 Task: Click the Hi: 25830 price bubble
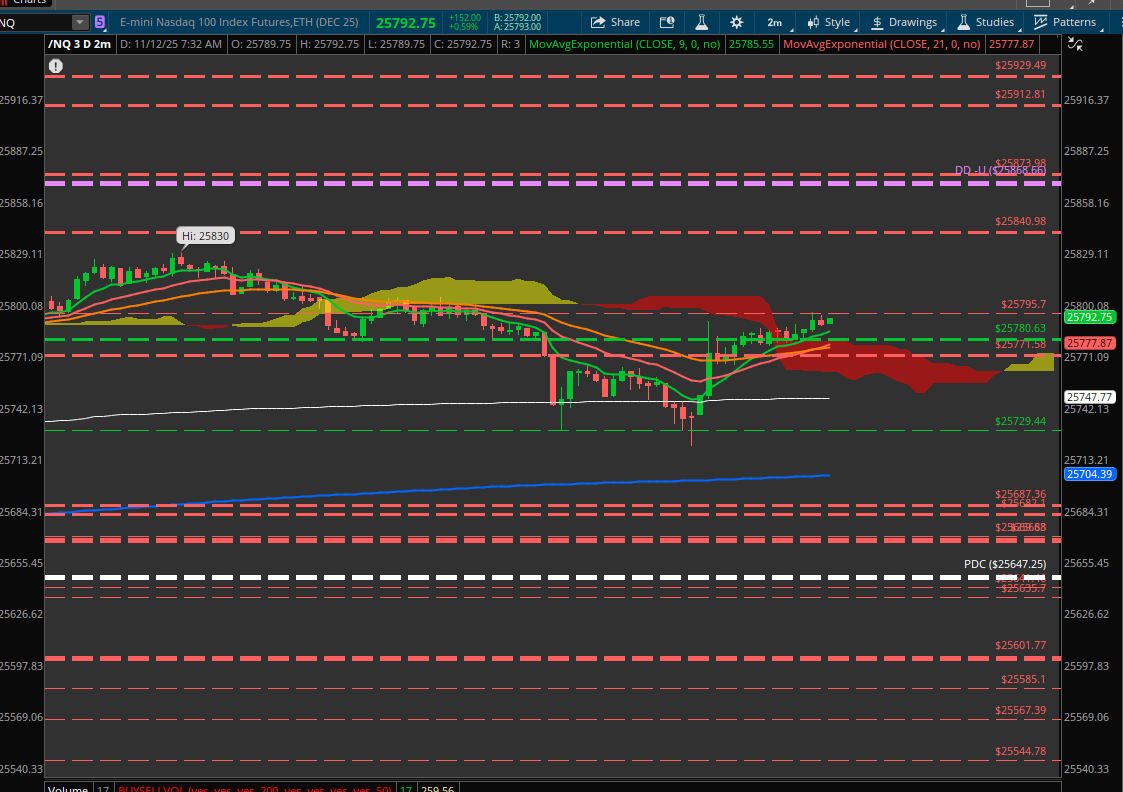206,236
